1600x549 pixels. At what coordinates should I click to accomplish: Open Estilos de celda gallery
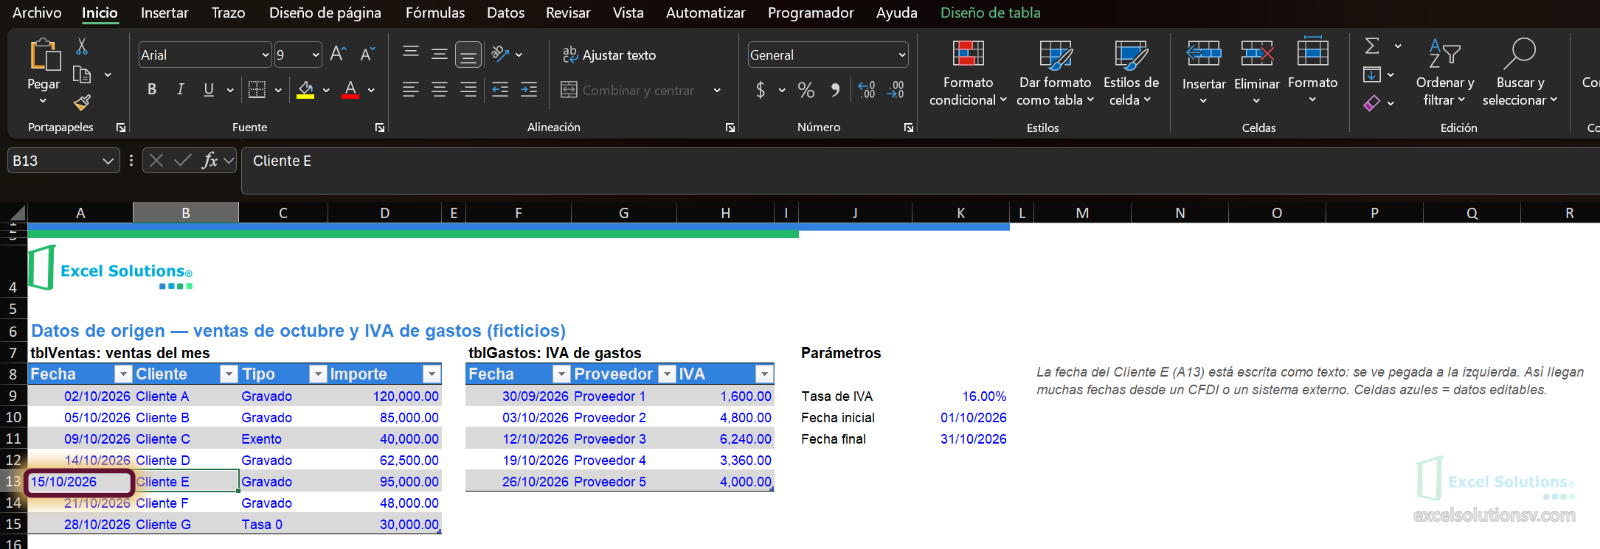pos(1131,73)
